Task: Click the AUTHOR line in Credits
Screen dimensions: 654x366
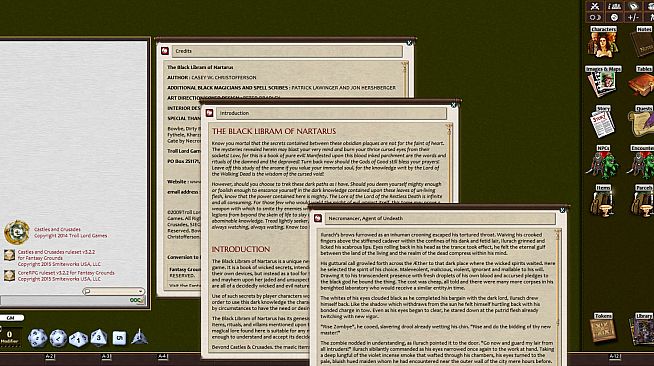Action: coord(211,78)
